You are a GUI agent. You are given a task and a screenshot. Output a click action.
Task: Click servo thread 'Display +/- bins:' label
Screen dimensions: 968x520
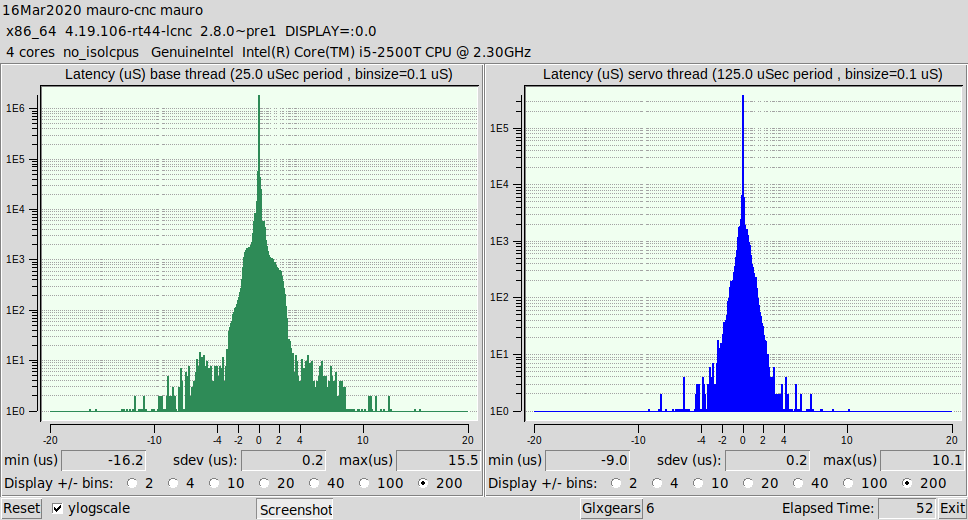point(543,483)
